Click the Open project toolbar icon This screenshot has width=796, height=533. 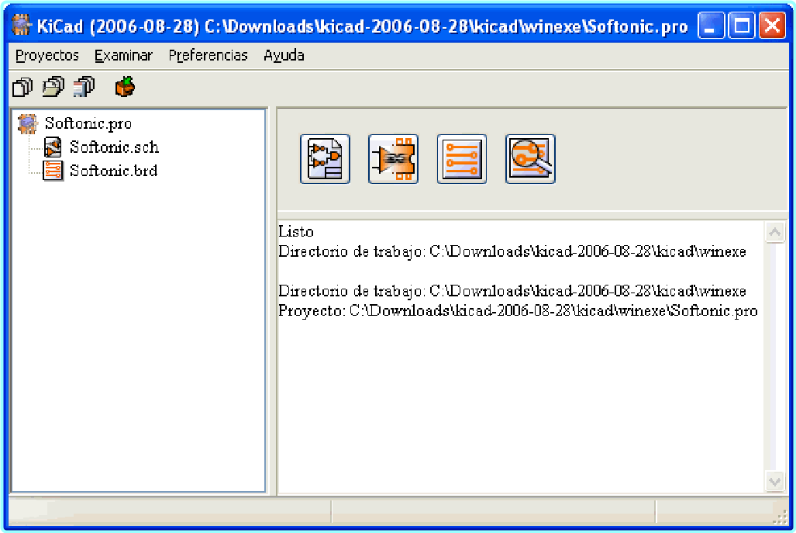[x=53, y=87]
